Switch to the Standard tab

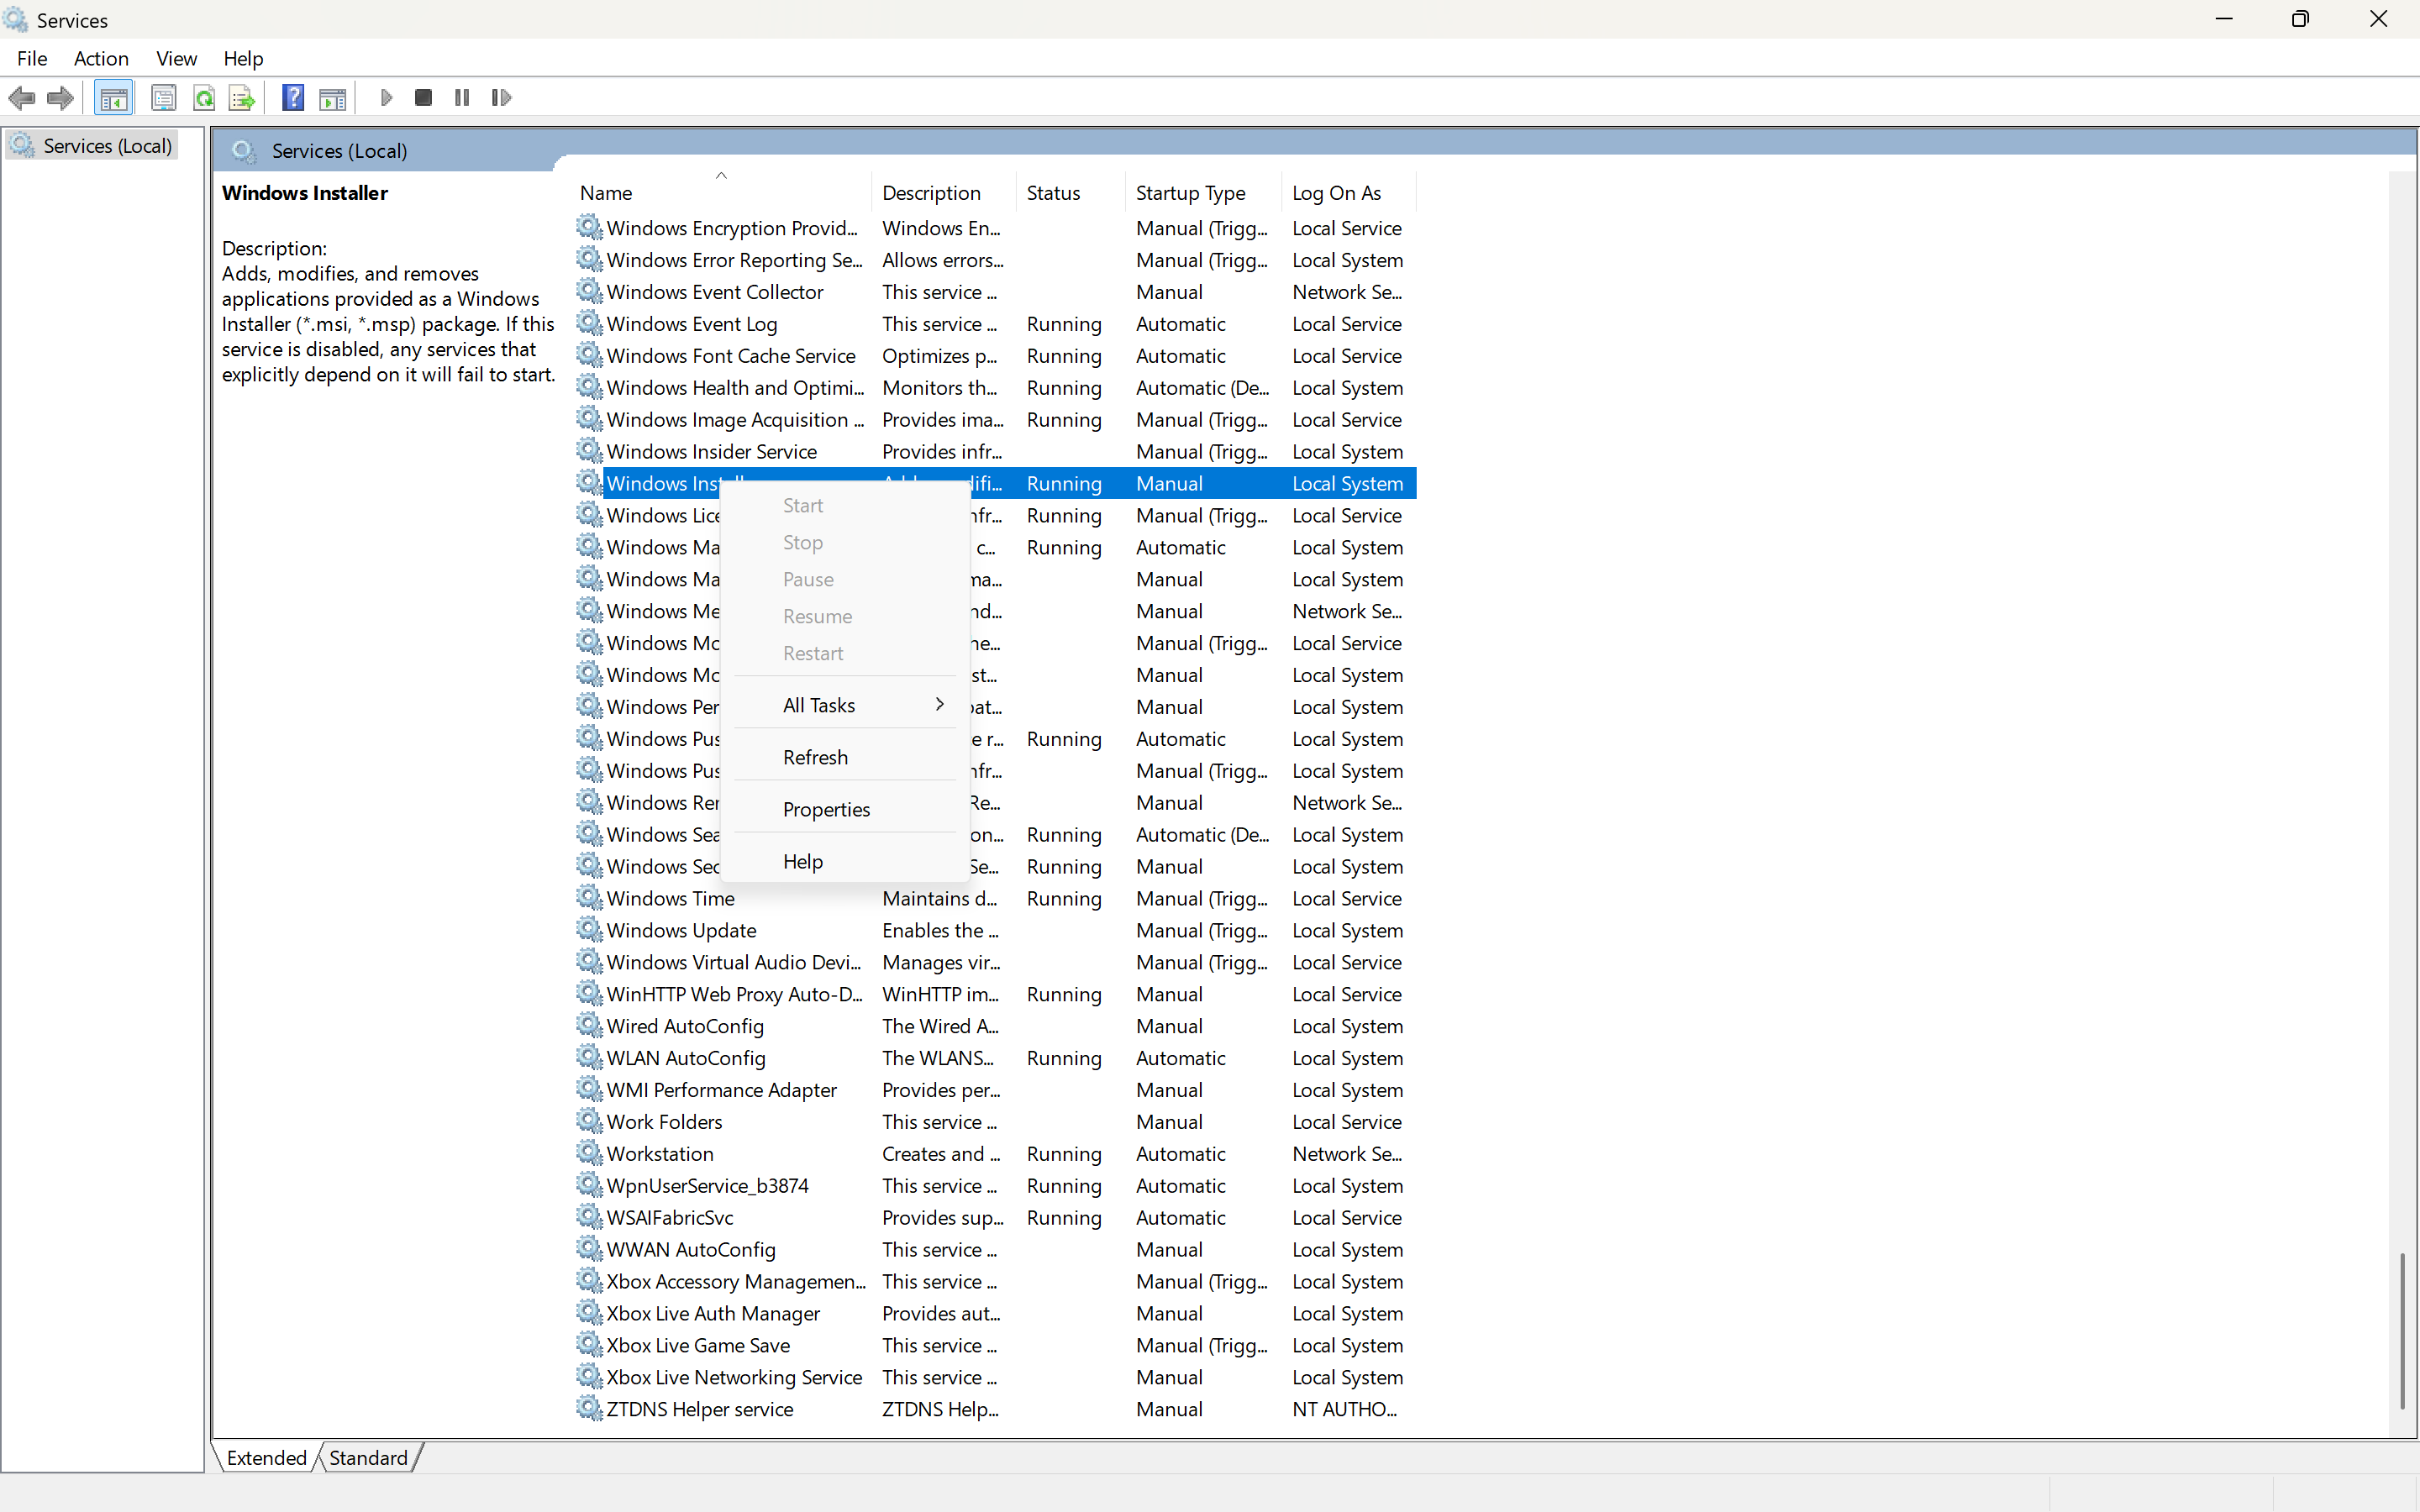click(367, 1457)
